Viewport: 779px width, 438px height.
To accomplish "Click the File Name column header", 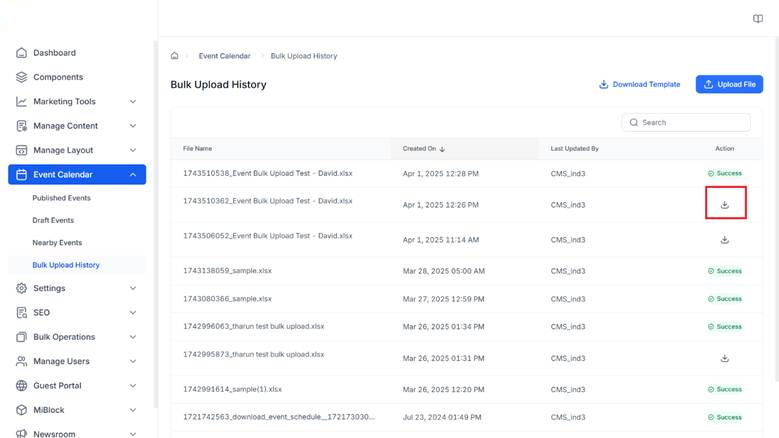I will click(x=197, y=148).
